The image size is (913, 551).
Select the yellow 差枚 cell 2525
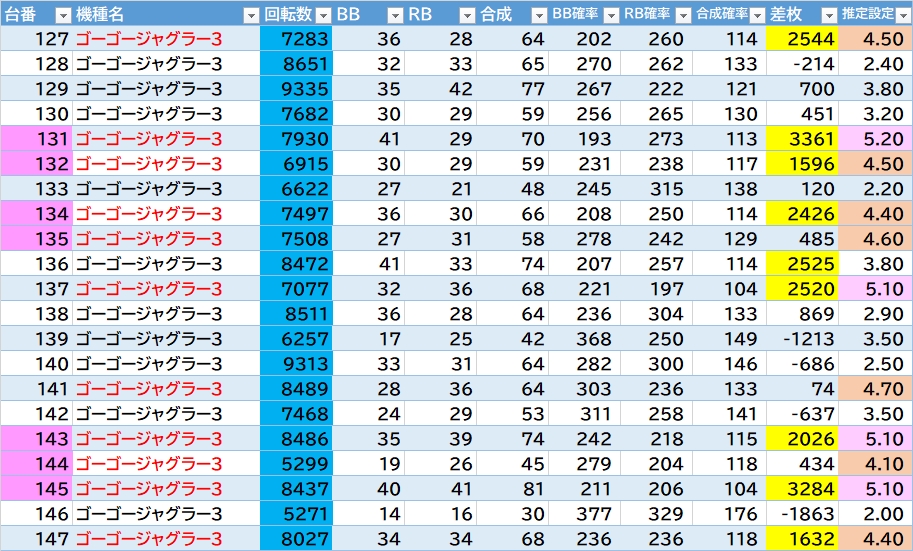tap(802, 264)
